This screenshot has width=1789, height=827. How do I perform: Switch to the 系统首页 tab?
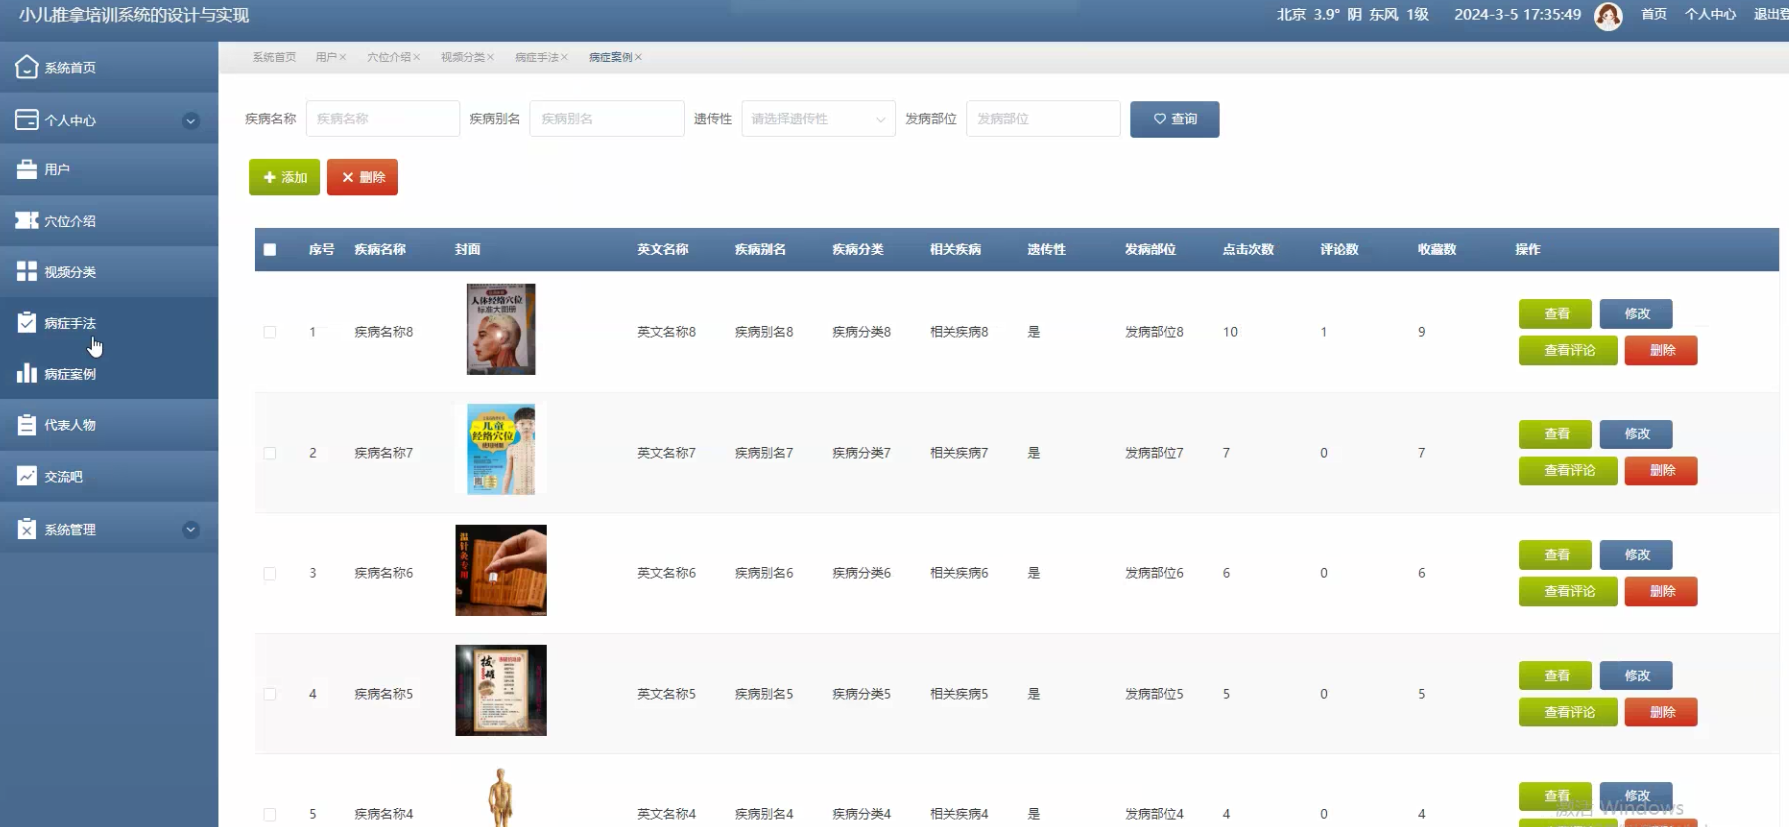pos(274,57)
